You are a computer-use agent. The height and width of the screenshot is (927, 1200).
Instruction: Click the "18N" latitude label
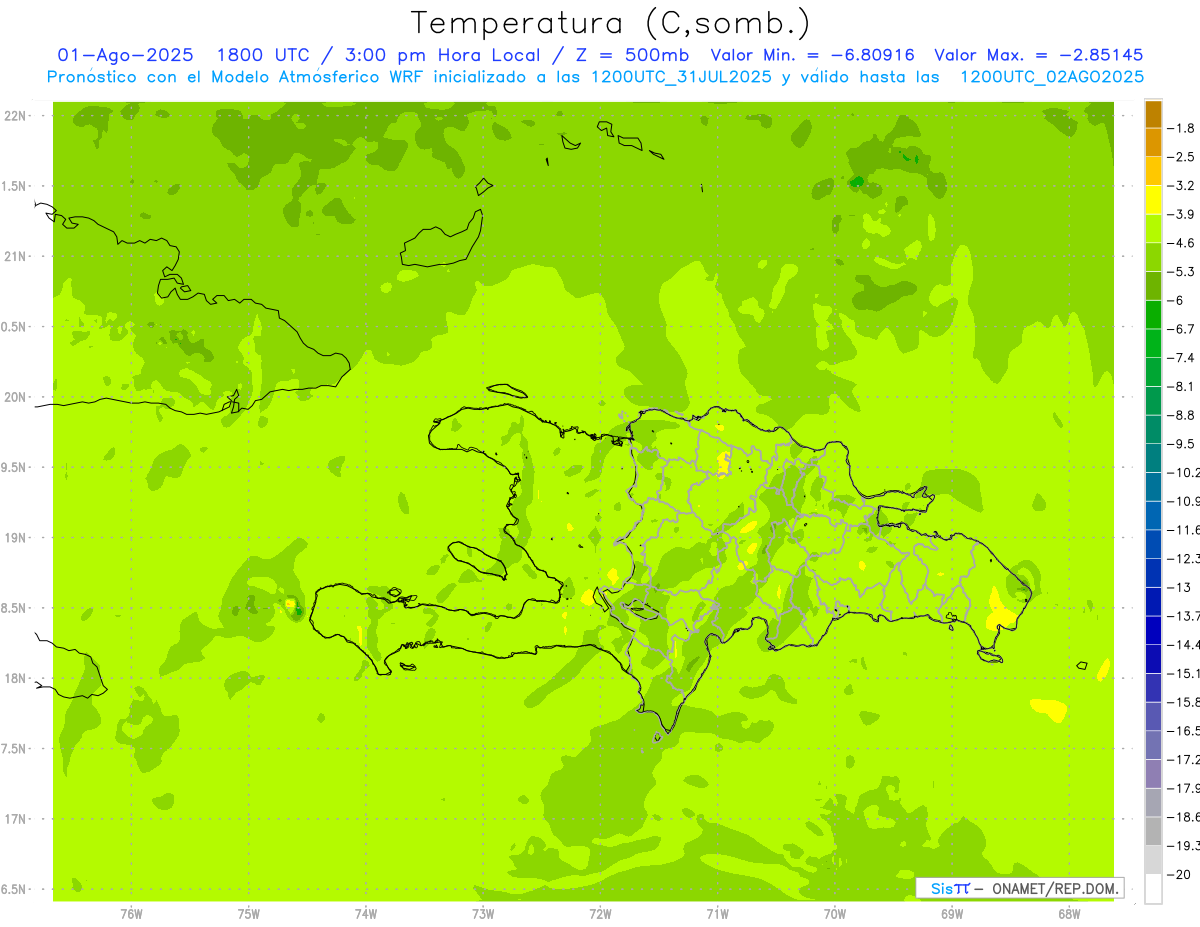coord(17,679)
